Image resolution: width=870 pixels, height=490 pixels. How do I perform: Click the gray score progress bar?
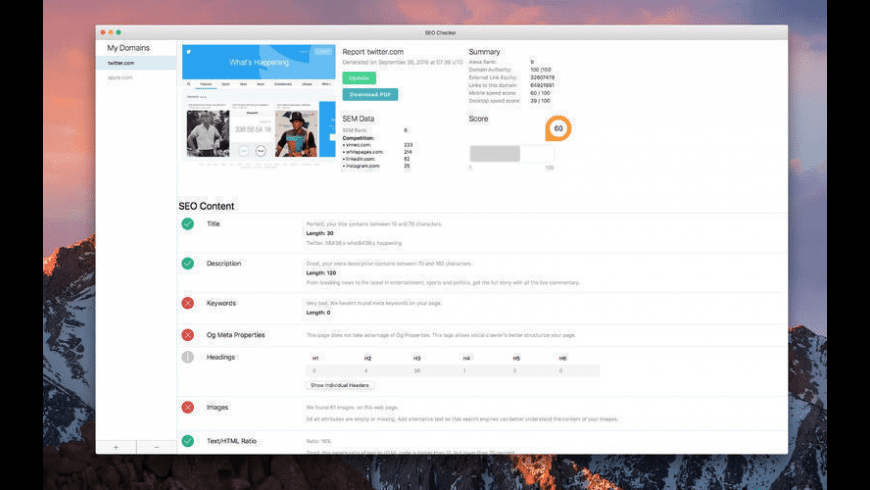click(x=512, y=154)
